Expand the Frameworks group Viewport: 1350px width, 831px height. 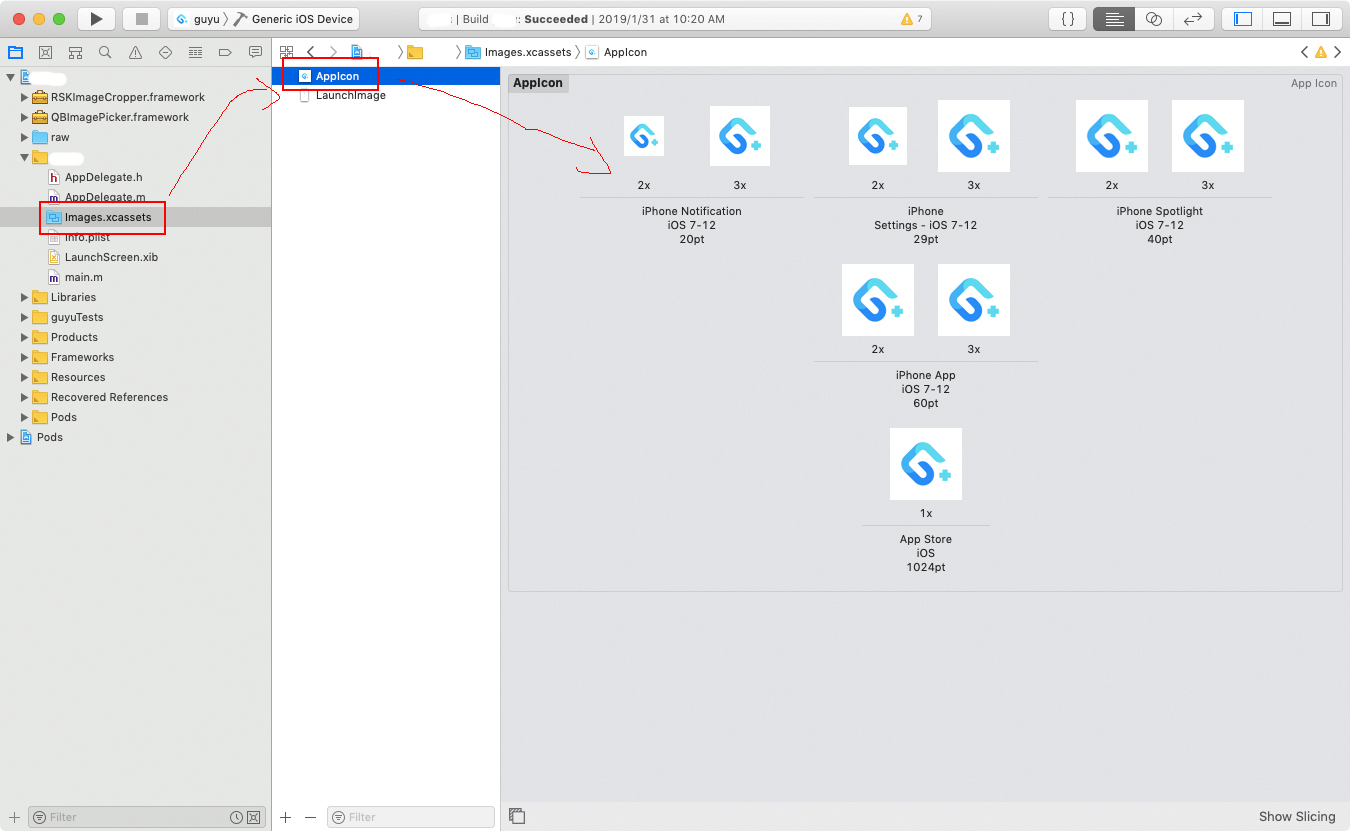tap(25, 357)
